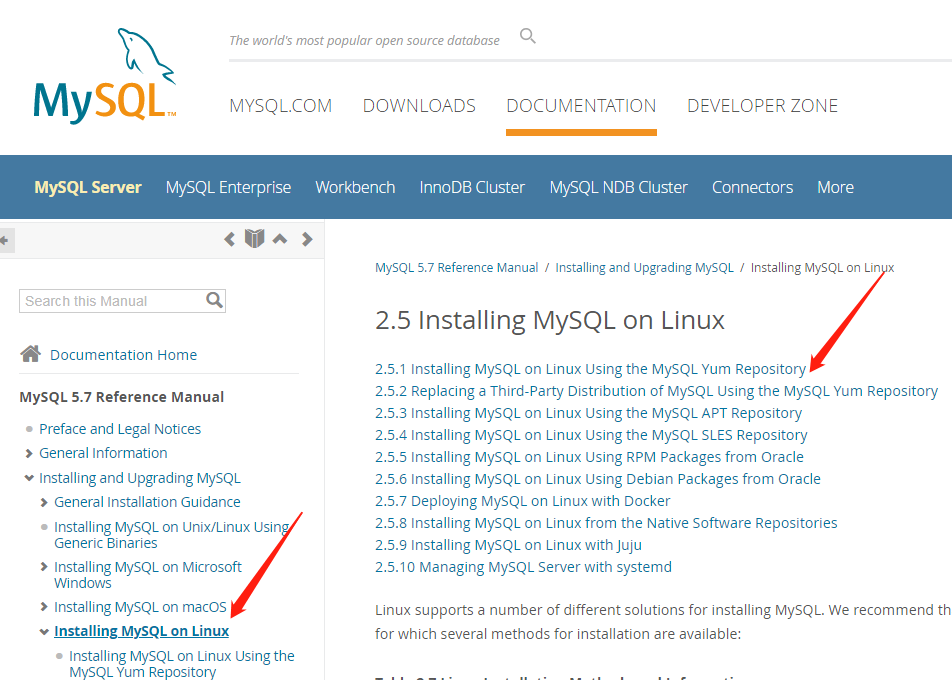Click the top site search field

click(364, 40)
